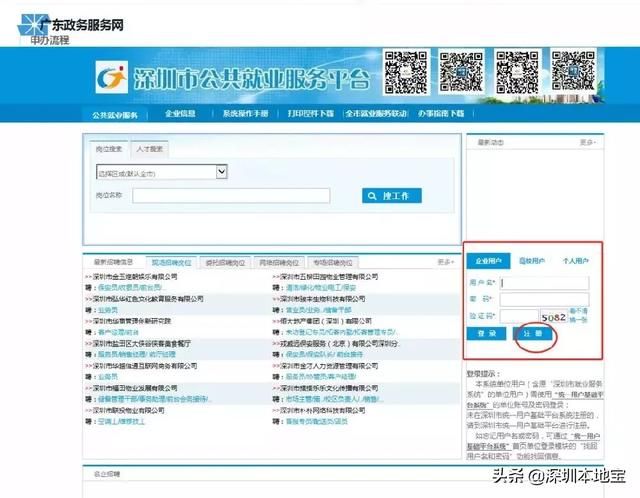Open 服务员/销售经理 job link
Viewport: 640px width, 498px height.
[x=137, y=354]
